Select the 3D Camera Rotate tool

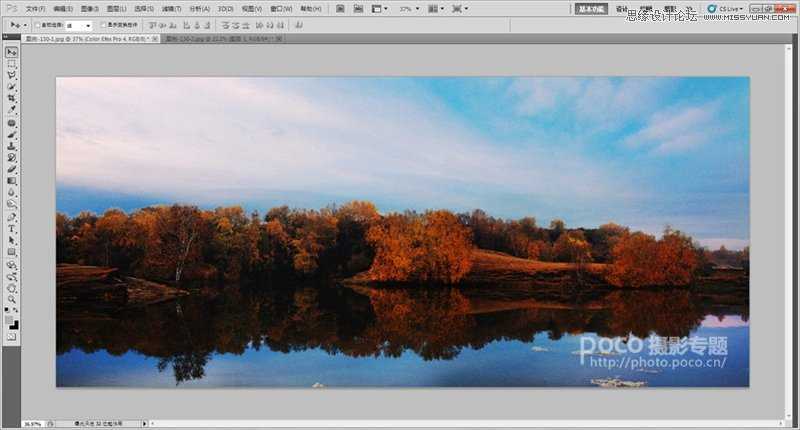pos(11,277)
